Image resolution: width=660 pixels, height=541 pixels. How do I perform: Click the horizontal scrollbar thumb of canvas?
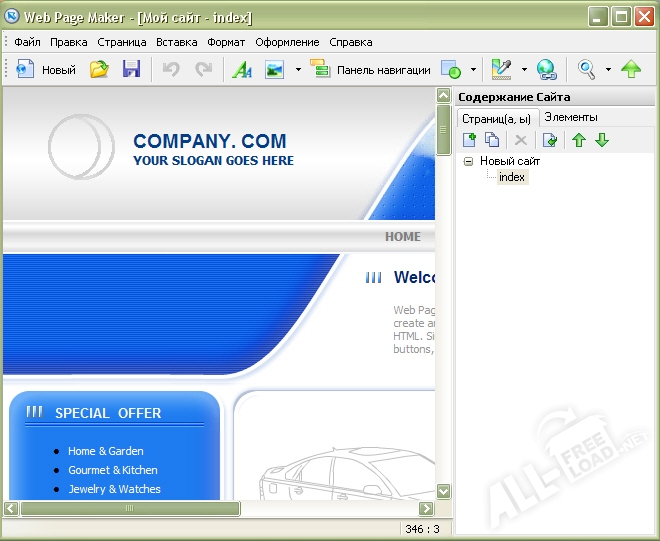130,508
